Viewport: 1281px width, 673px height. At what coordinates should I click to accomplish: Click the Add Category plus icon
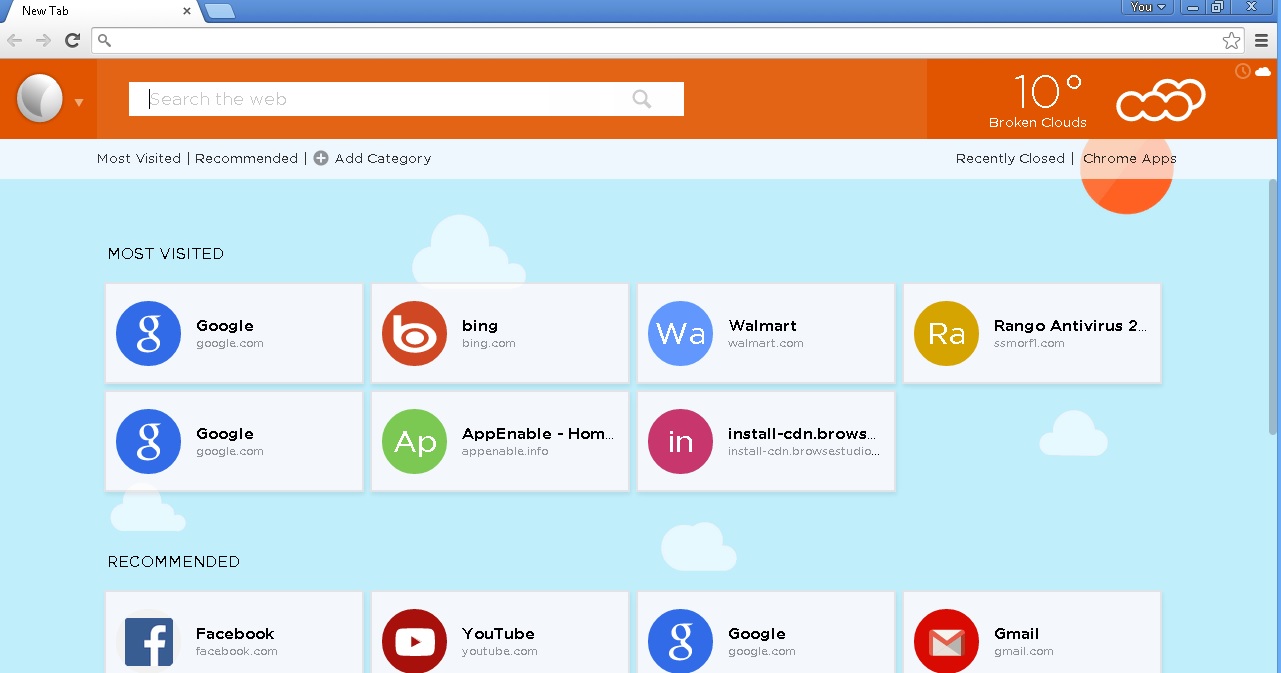pos(321,158)
